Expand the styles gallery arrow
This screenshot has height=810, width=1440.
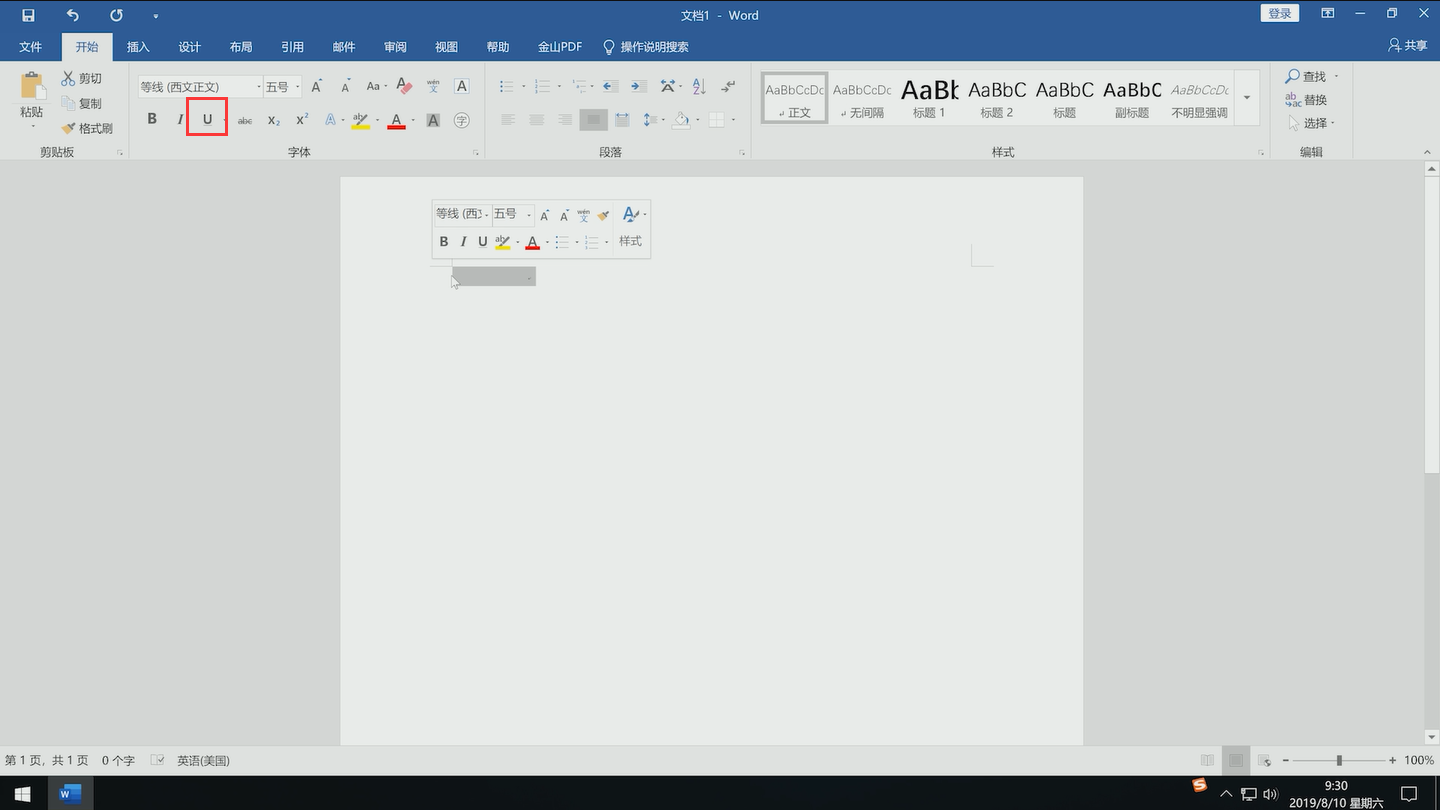1247,98
